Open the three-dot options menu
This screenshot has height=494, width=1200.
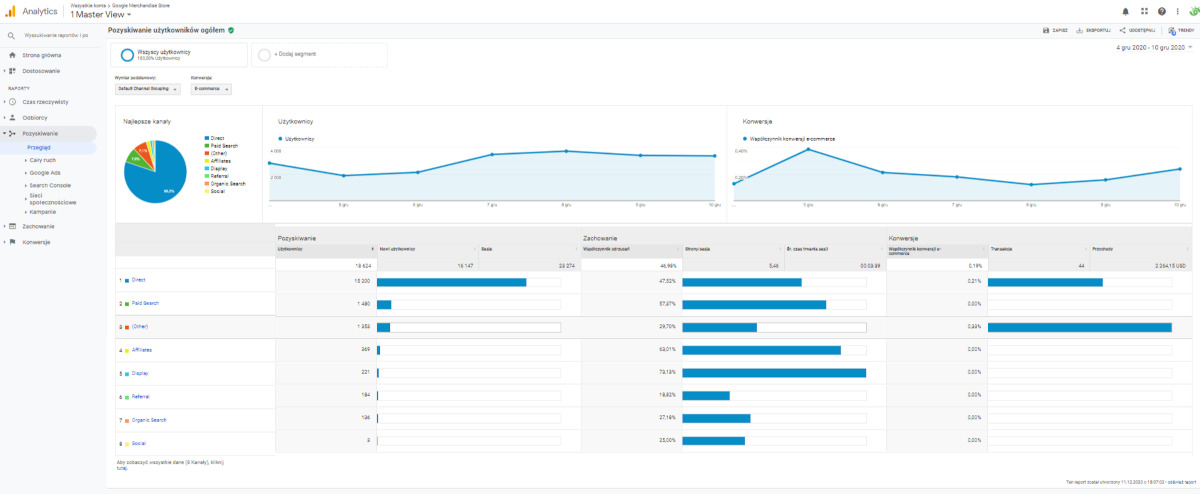point(1176,11)
